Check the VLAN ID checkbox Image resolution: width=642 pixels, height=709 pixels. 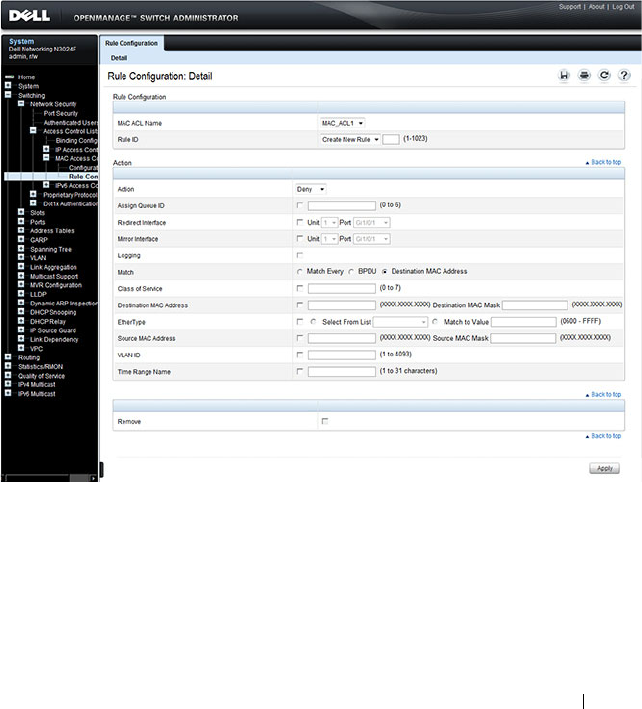pyautogui.click(x=299, y=354)
